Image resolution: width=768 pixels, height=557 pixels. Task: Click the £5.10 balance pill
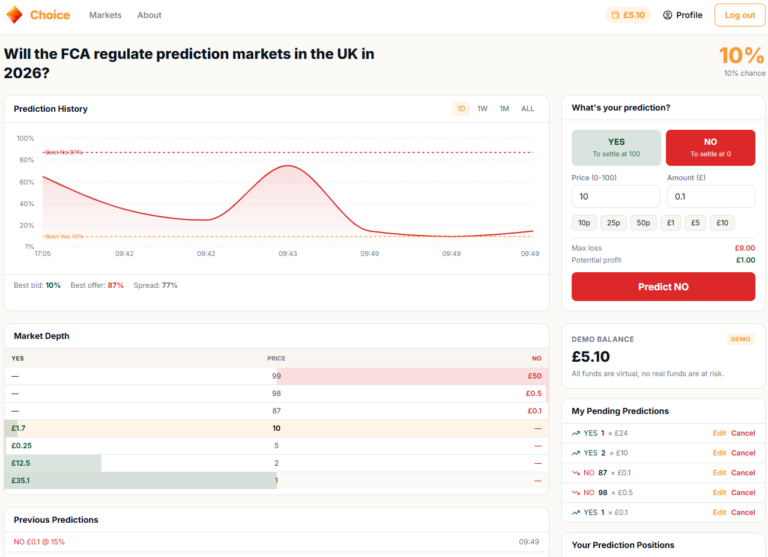click(x=628, y=15)
